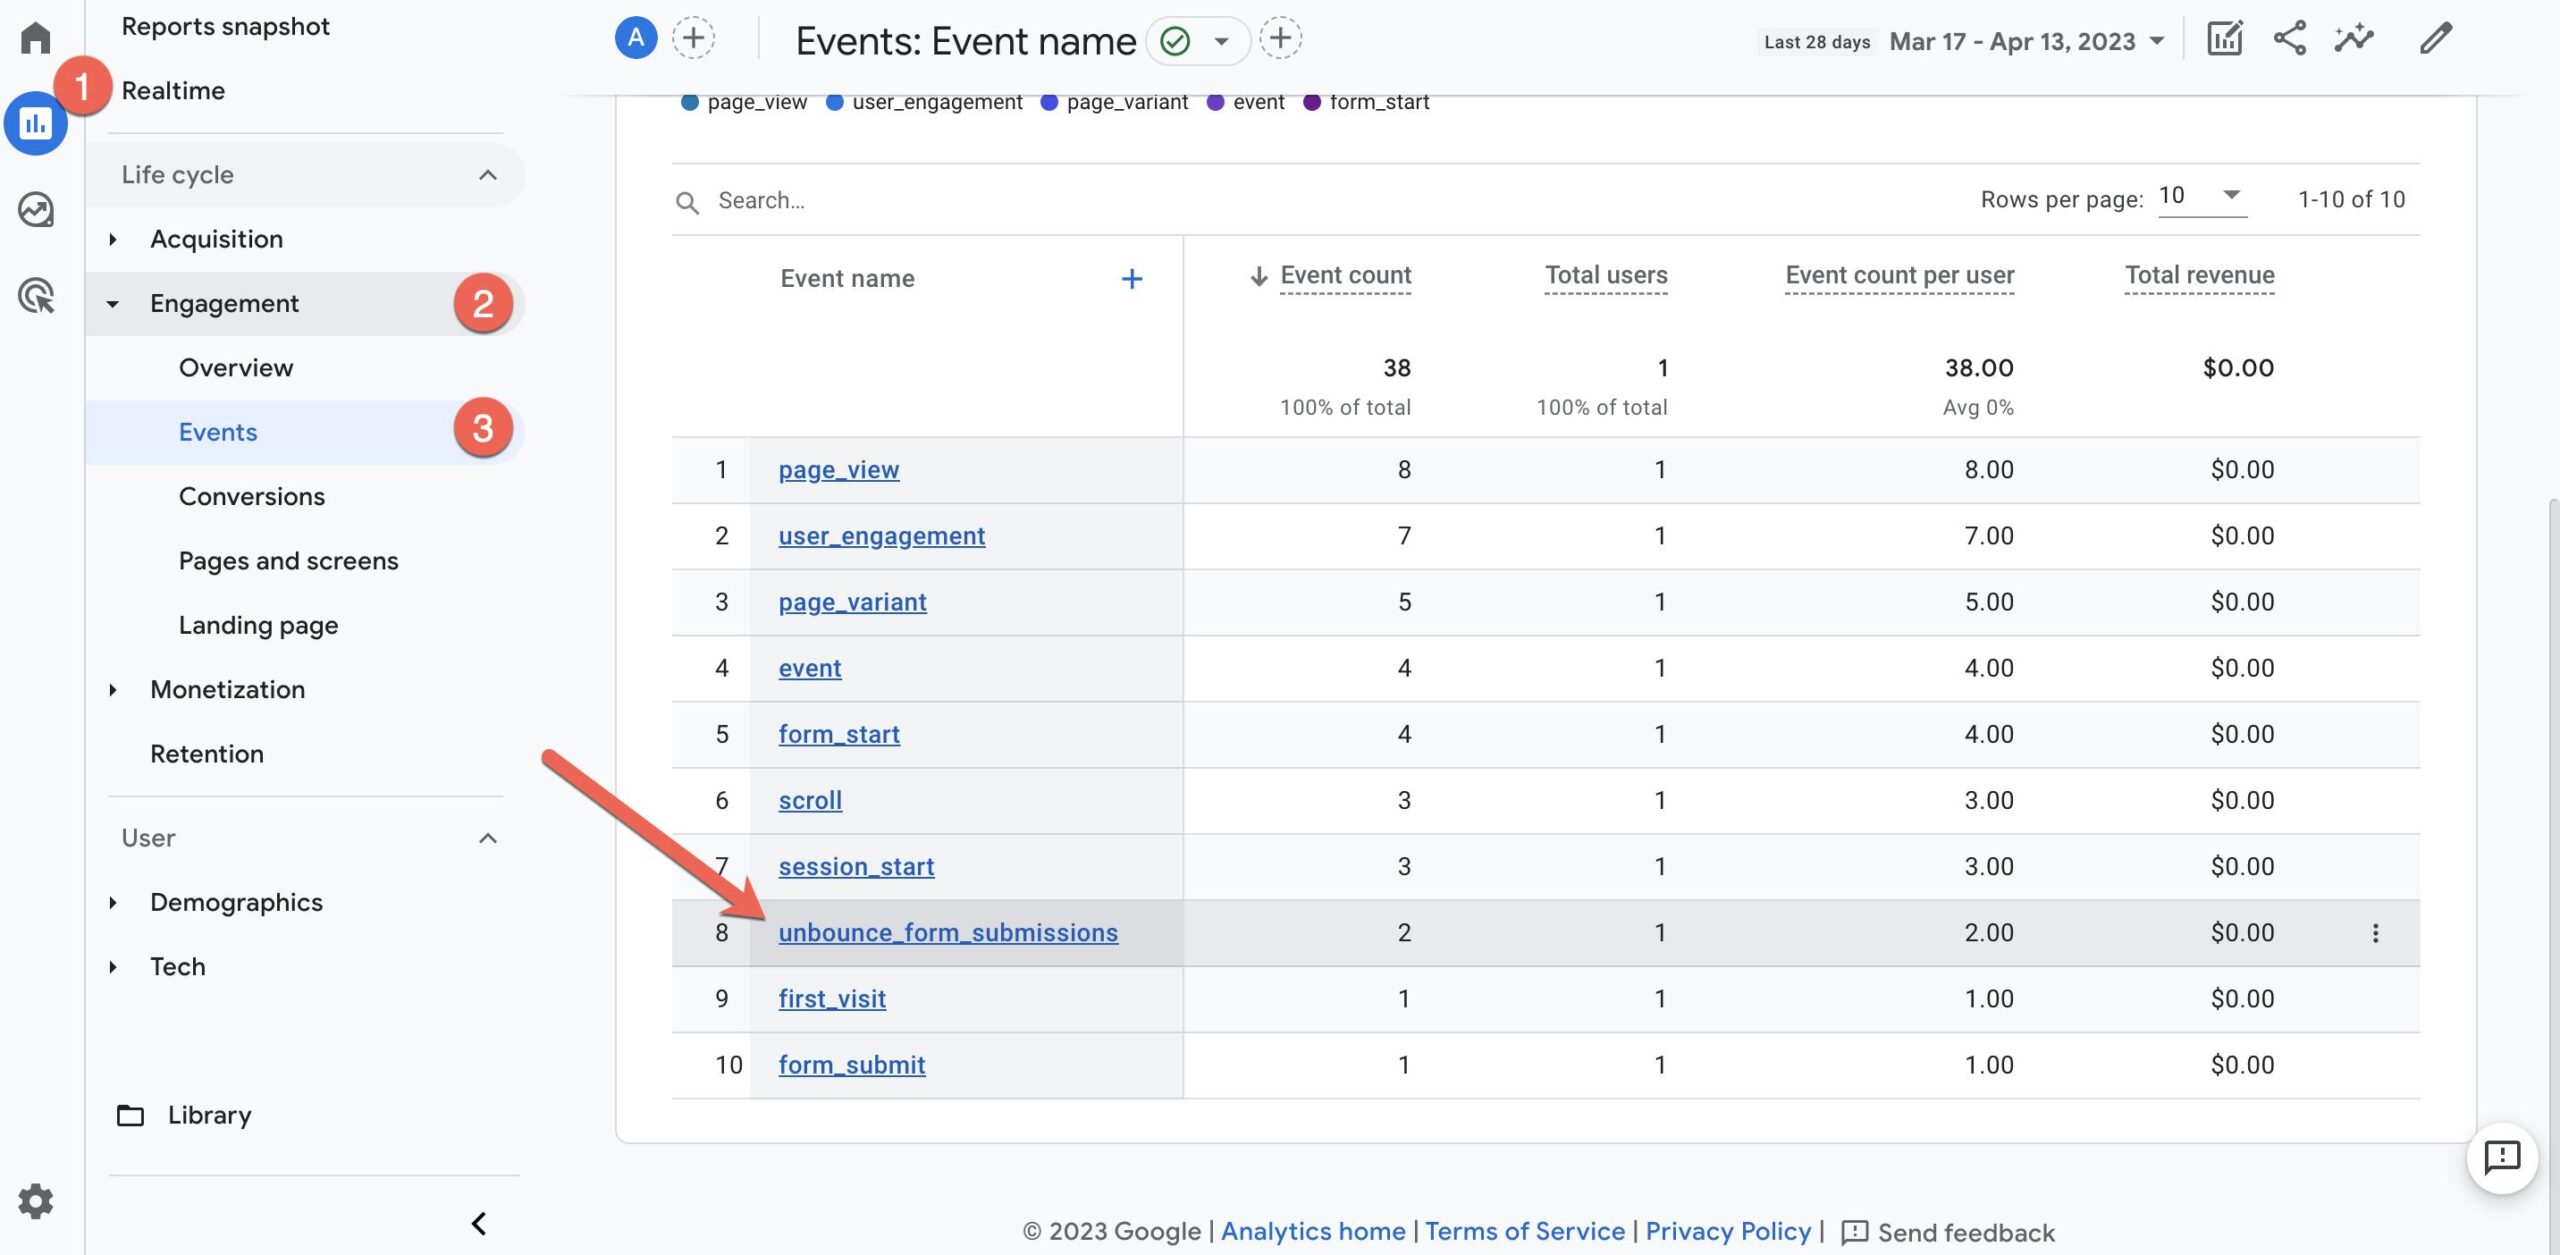Open the page_view event link
Viewport: 2560px width, 1255px height.
point(839,469)
